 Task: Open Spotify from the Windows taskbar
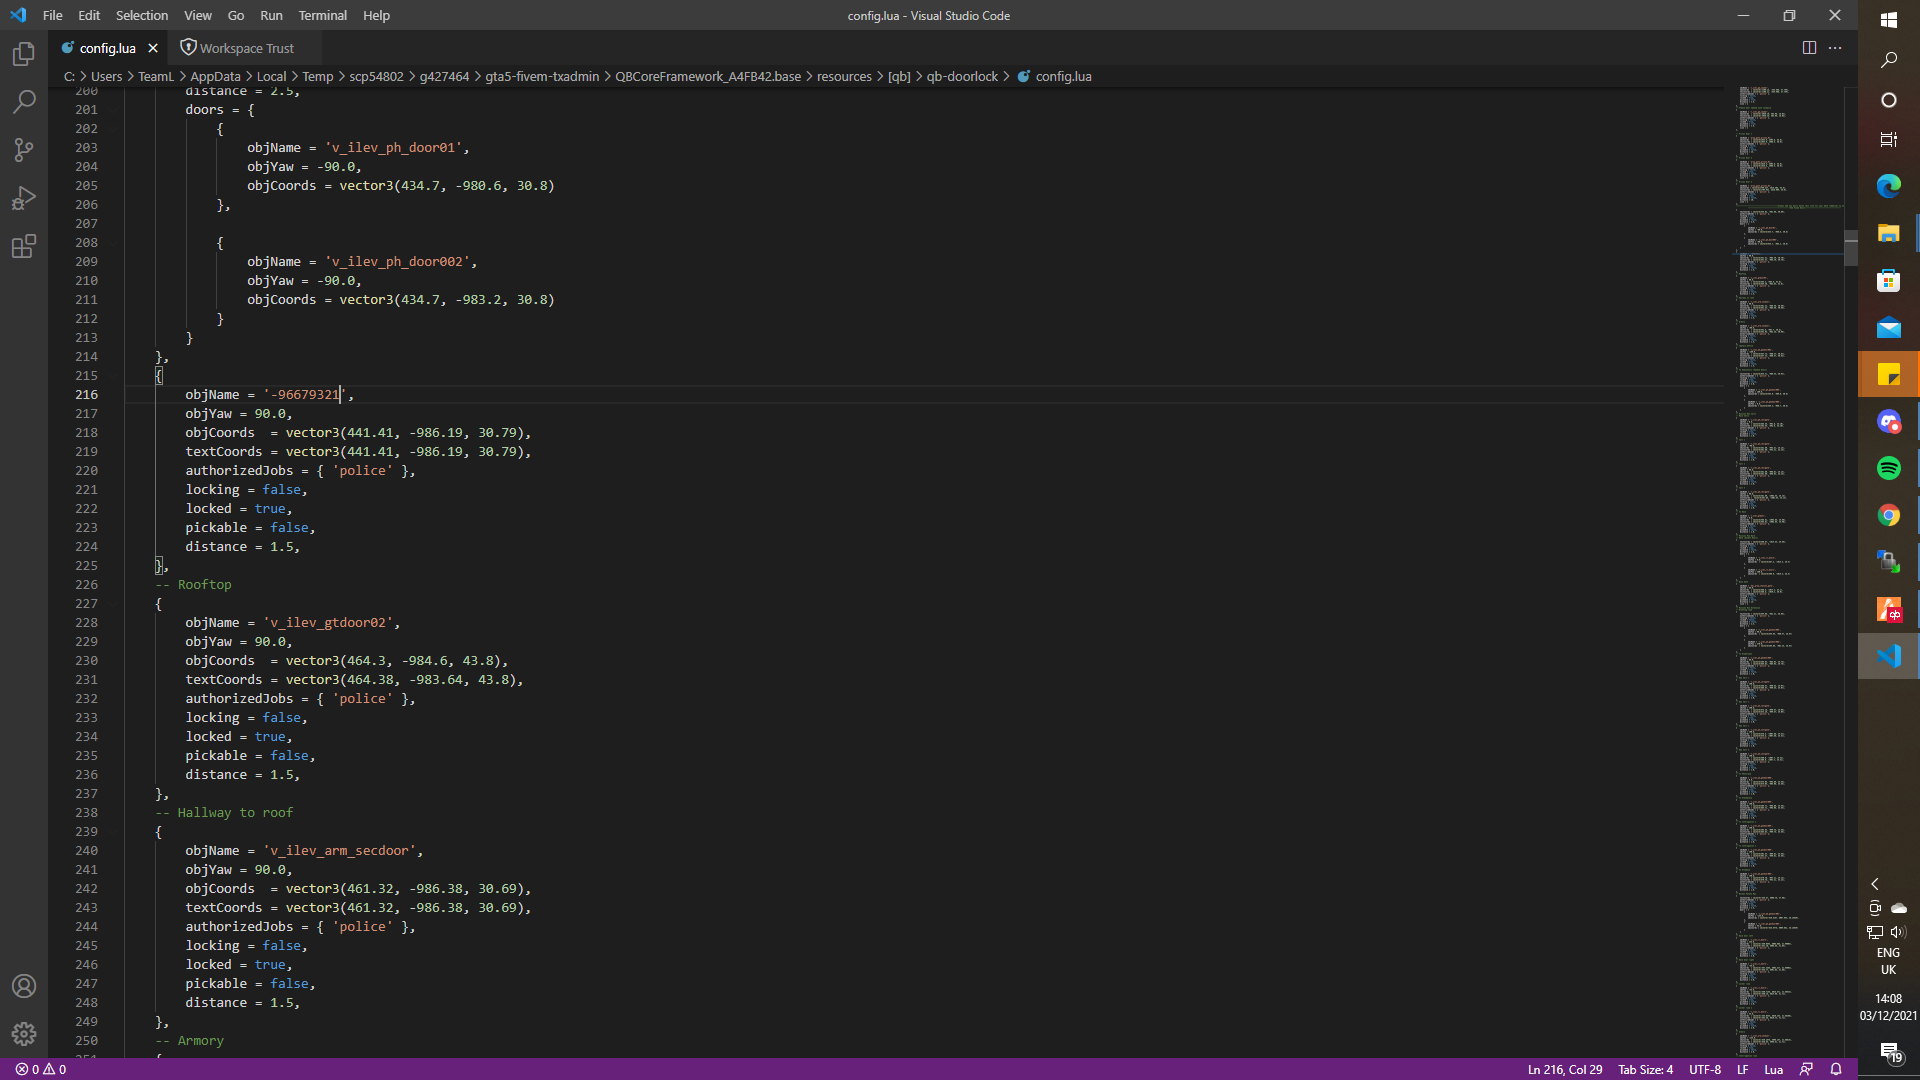tap(1888, 468)
